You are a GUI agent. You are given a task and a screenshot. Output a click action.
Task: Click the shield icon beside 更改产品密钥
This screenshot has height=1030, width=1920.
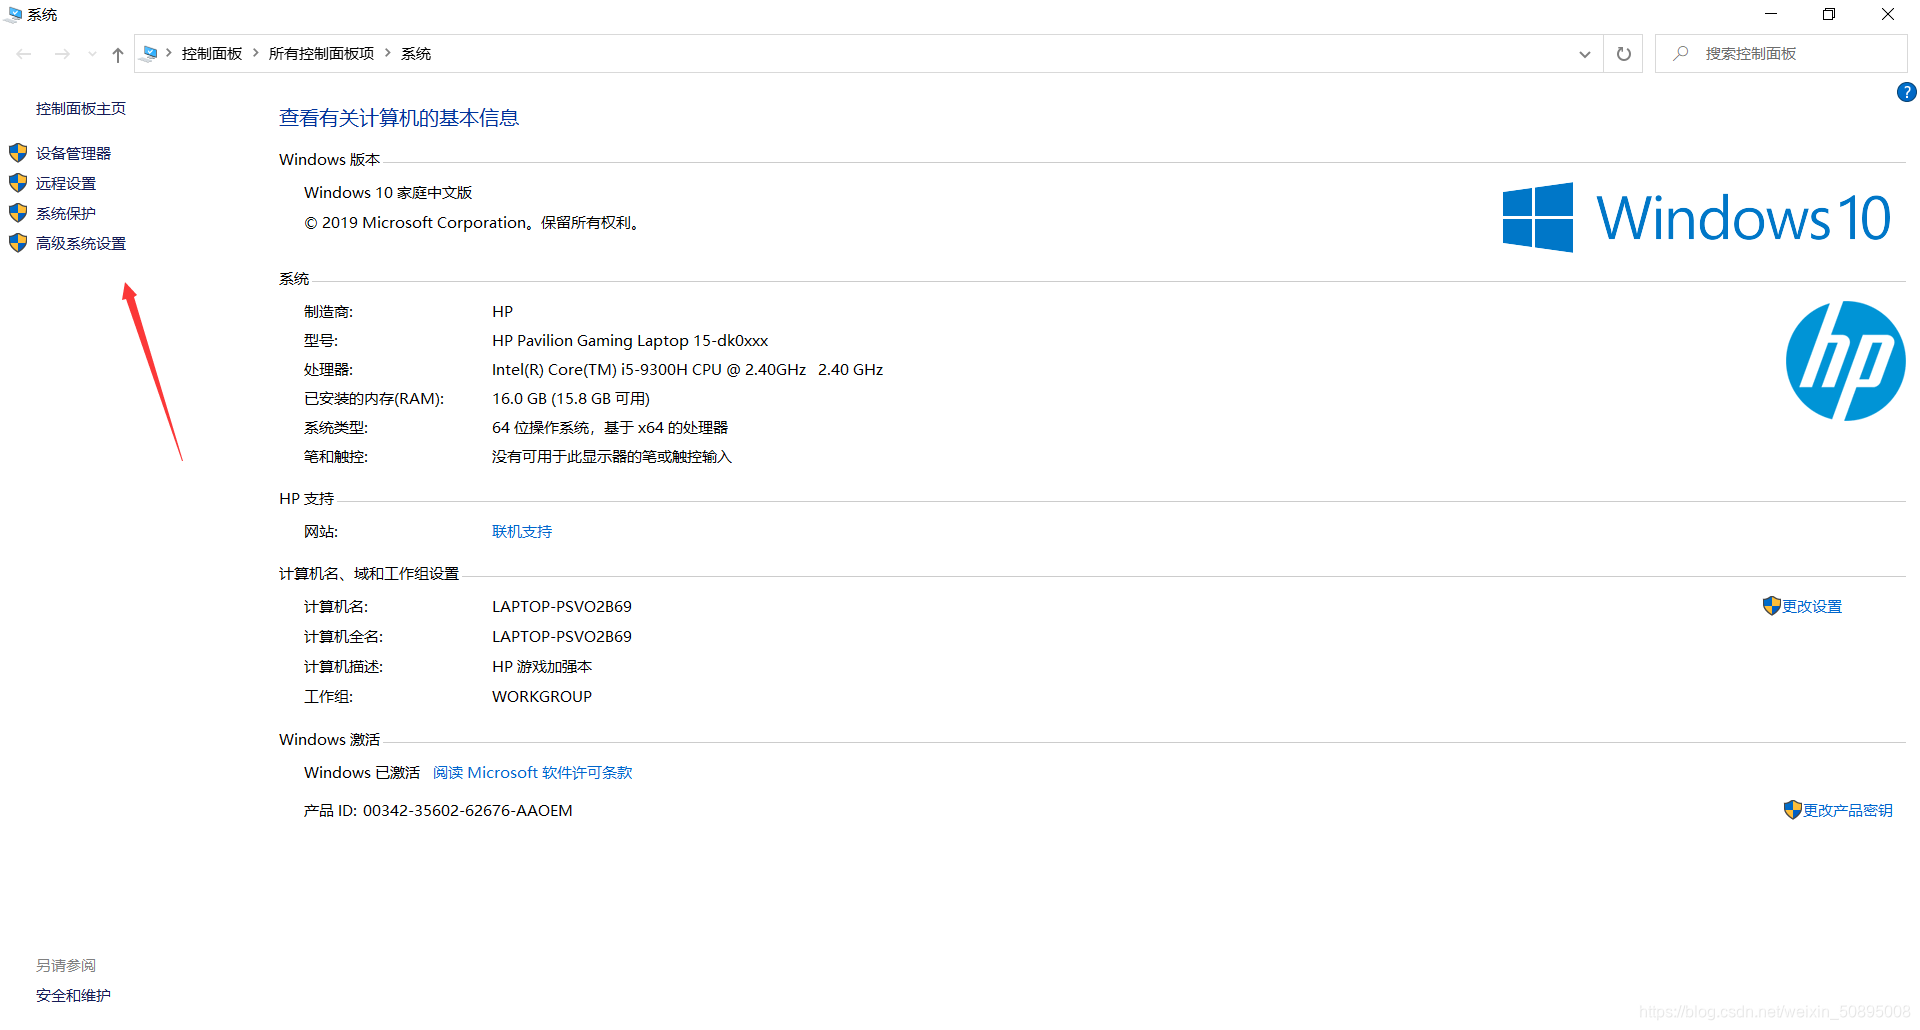pos(1792,810)
